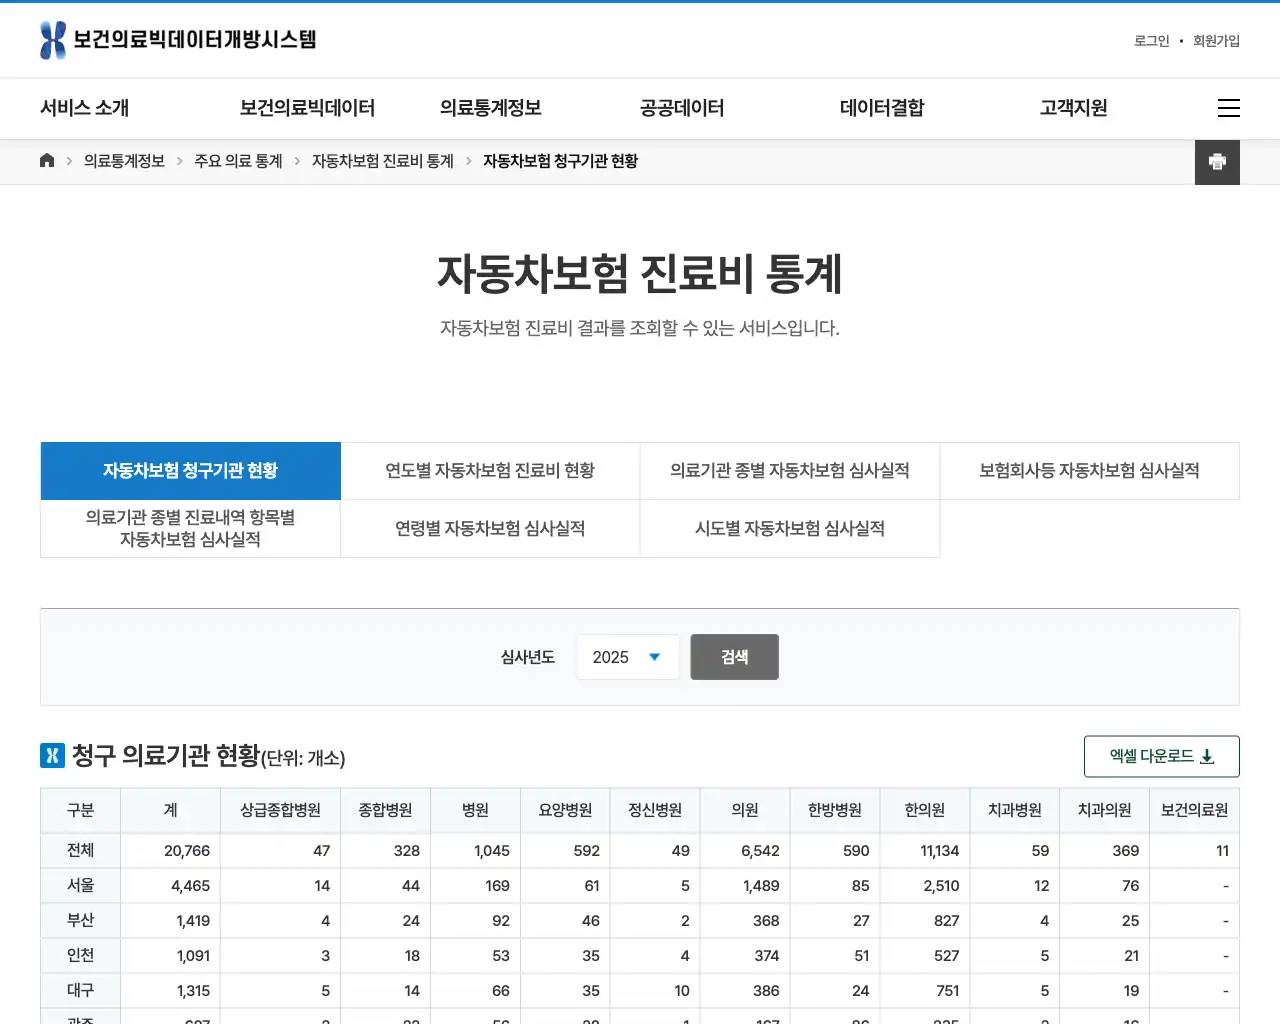Switch to 시도별 자동차보험 심사실적 tab
Screen dimensions: 1280x1024
790,528
